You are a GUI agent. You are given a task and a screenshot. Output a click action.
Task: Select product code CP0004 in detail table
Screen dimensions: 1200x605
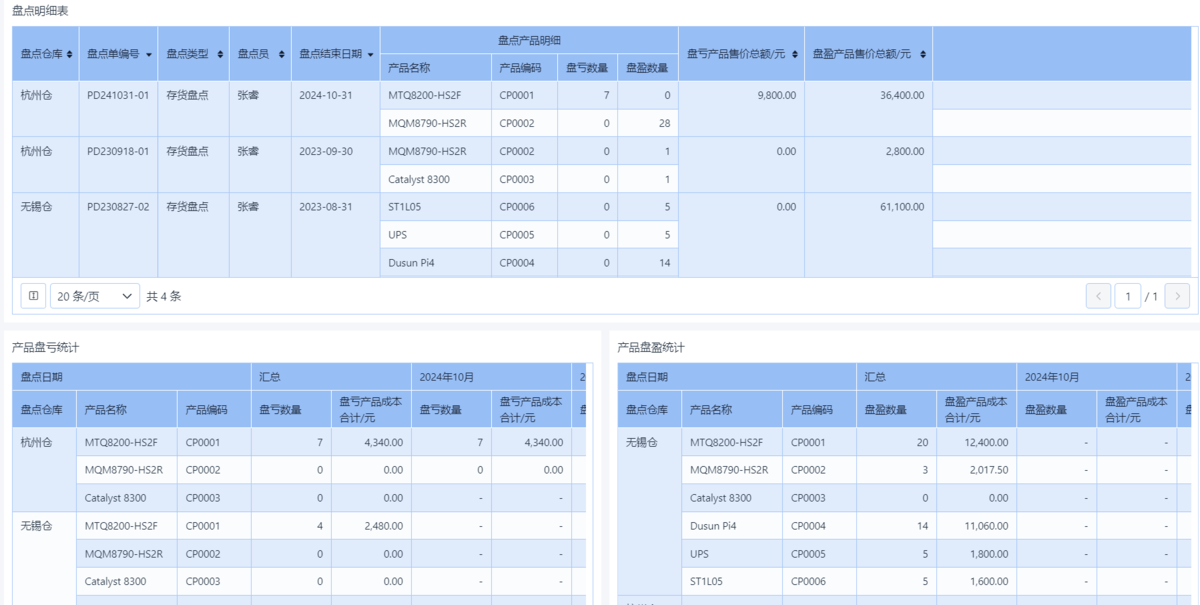516,263
